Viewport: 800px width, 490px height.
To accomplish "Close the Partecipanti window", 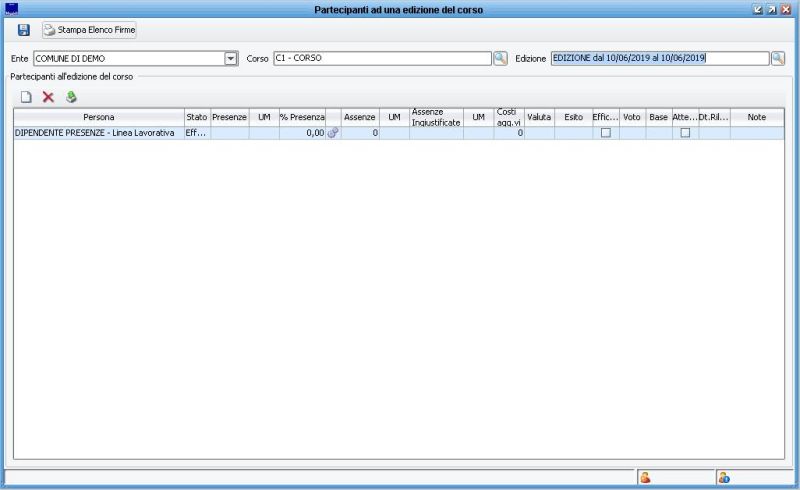I will [786, 9].
